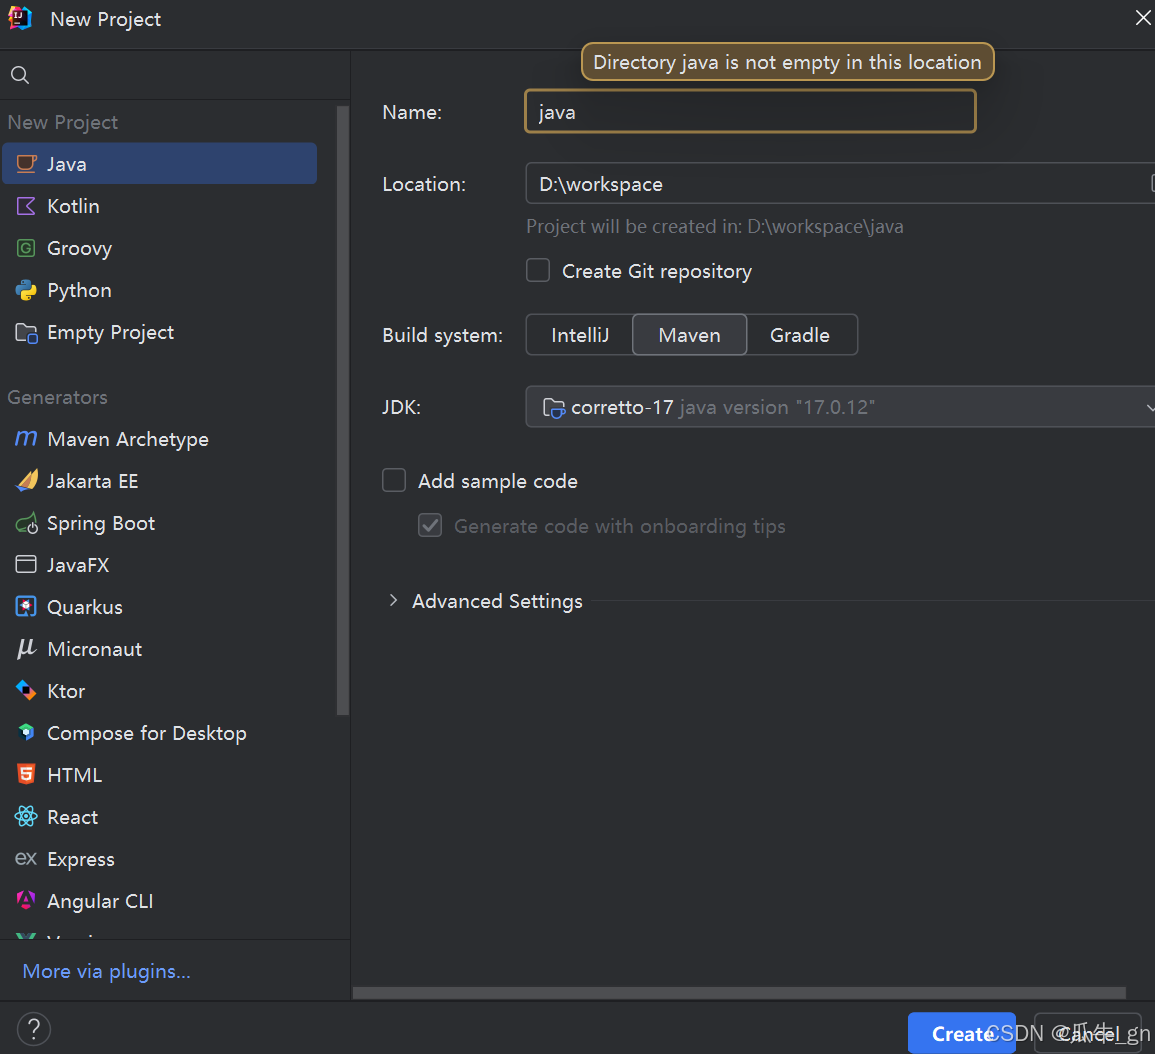Select the Java coffee cup icon

coord(27,164)
